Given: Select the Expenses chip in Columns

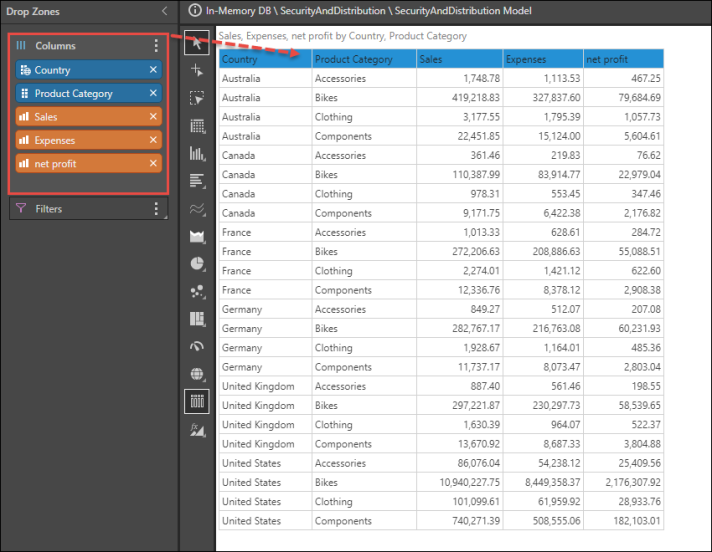Looking at the screenshot, I should [80, 141].
